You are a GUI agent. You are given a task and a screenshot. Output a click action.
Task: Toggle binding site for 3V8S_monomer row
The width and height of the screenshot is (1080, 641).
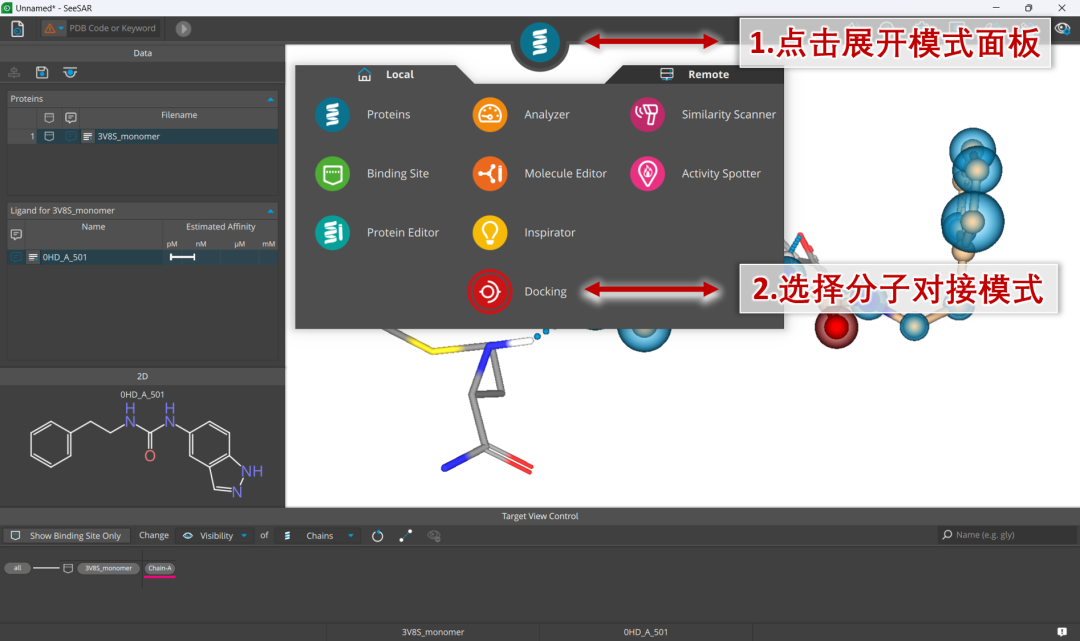coord(49,136)
